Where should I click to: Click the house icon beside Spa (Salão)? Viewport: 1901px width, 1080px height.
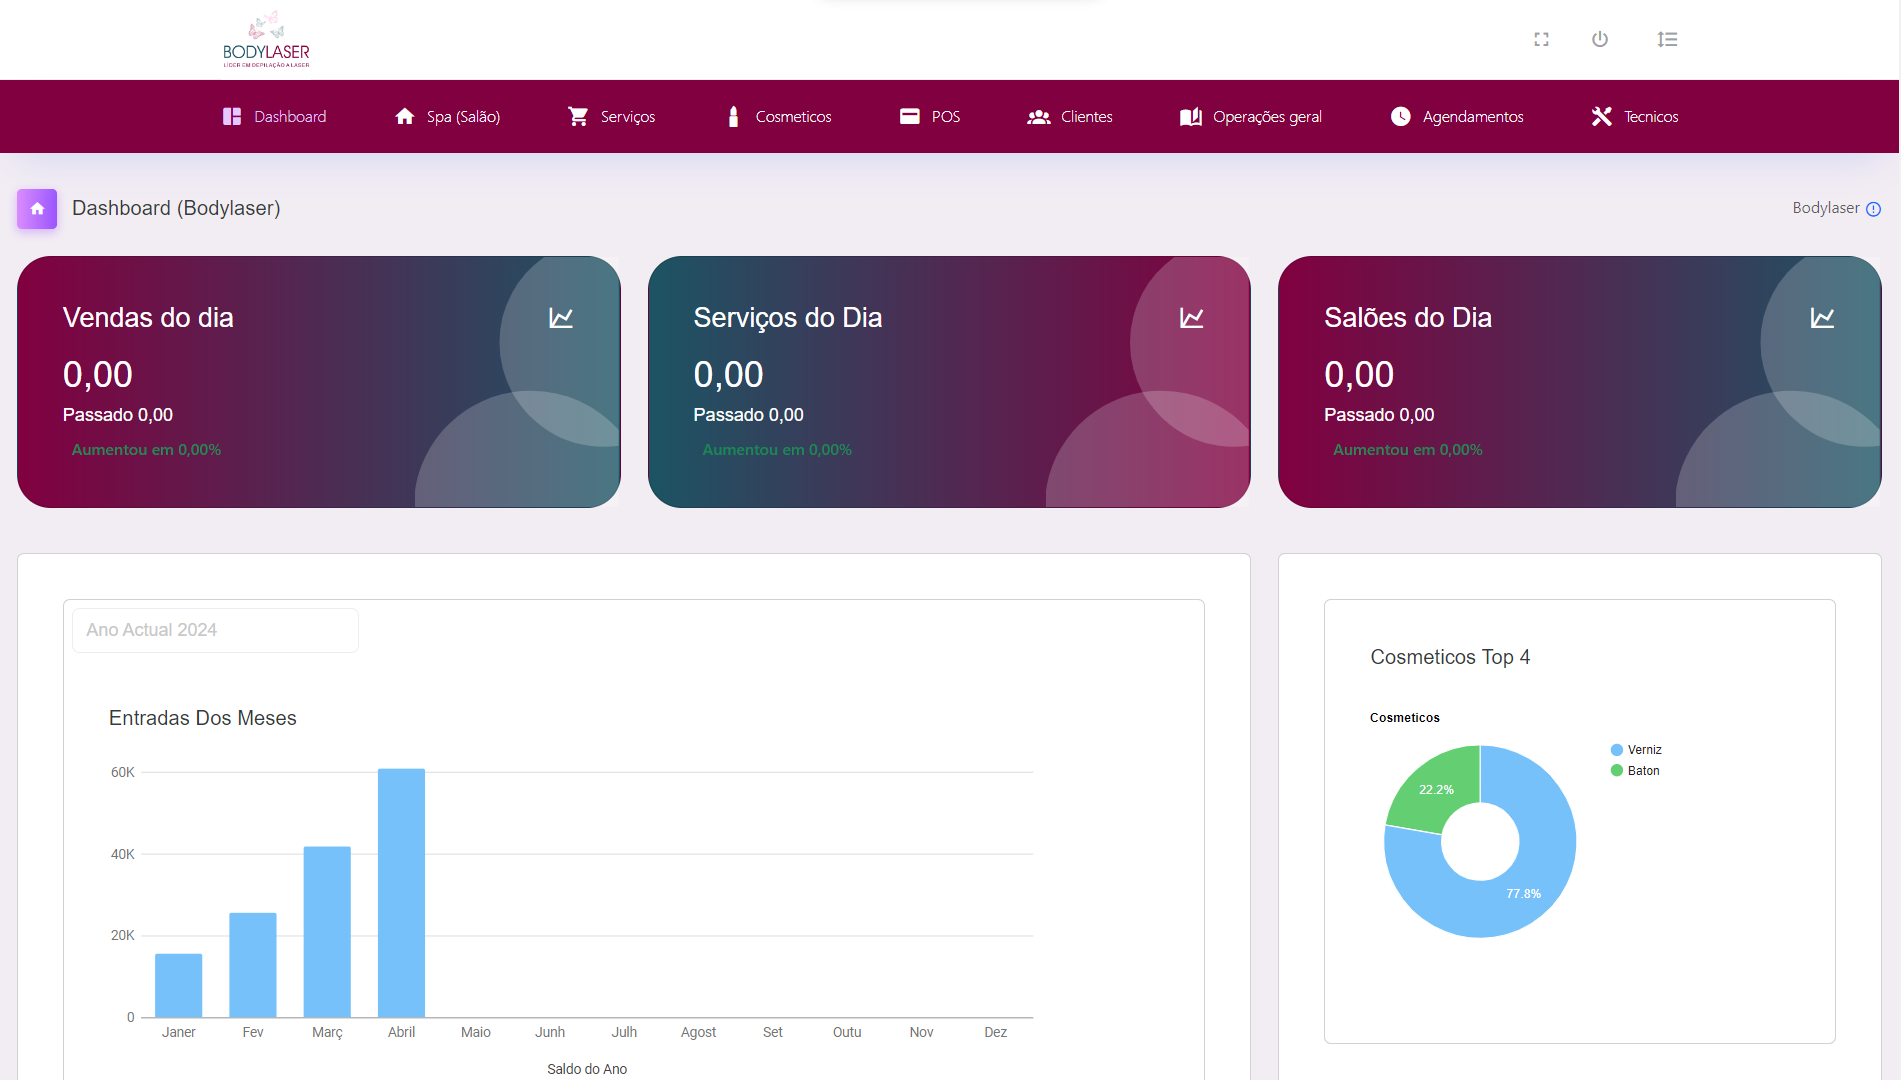tap(405, 117)
